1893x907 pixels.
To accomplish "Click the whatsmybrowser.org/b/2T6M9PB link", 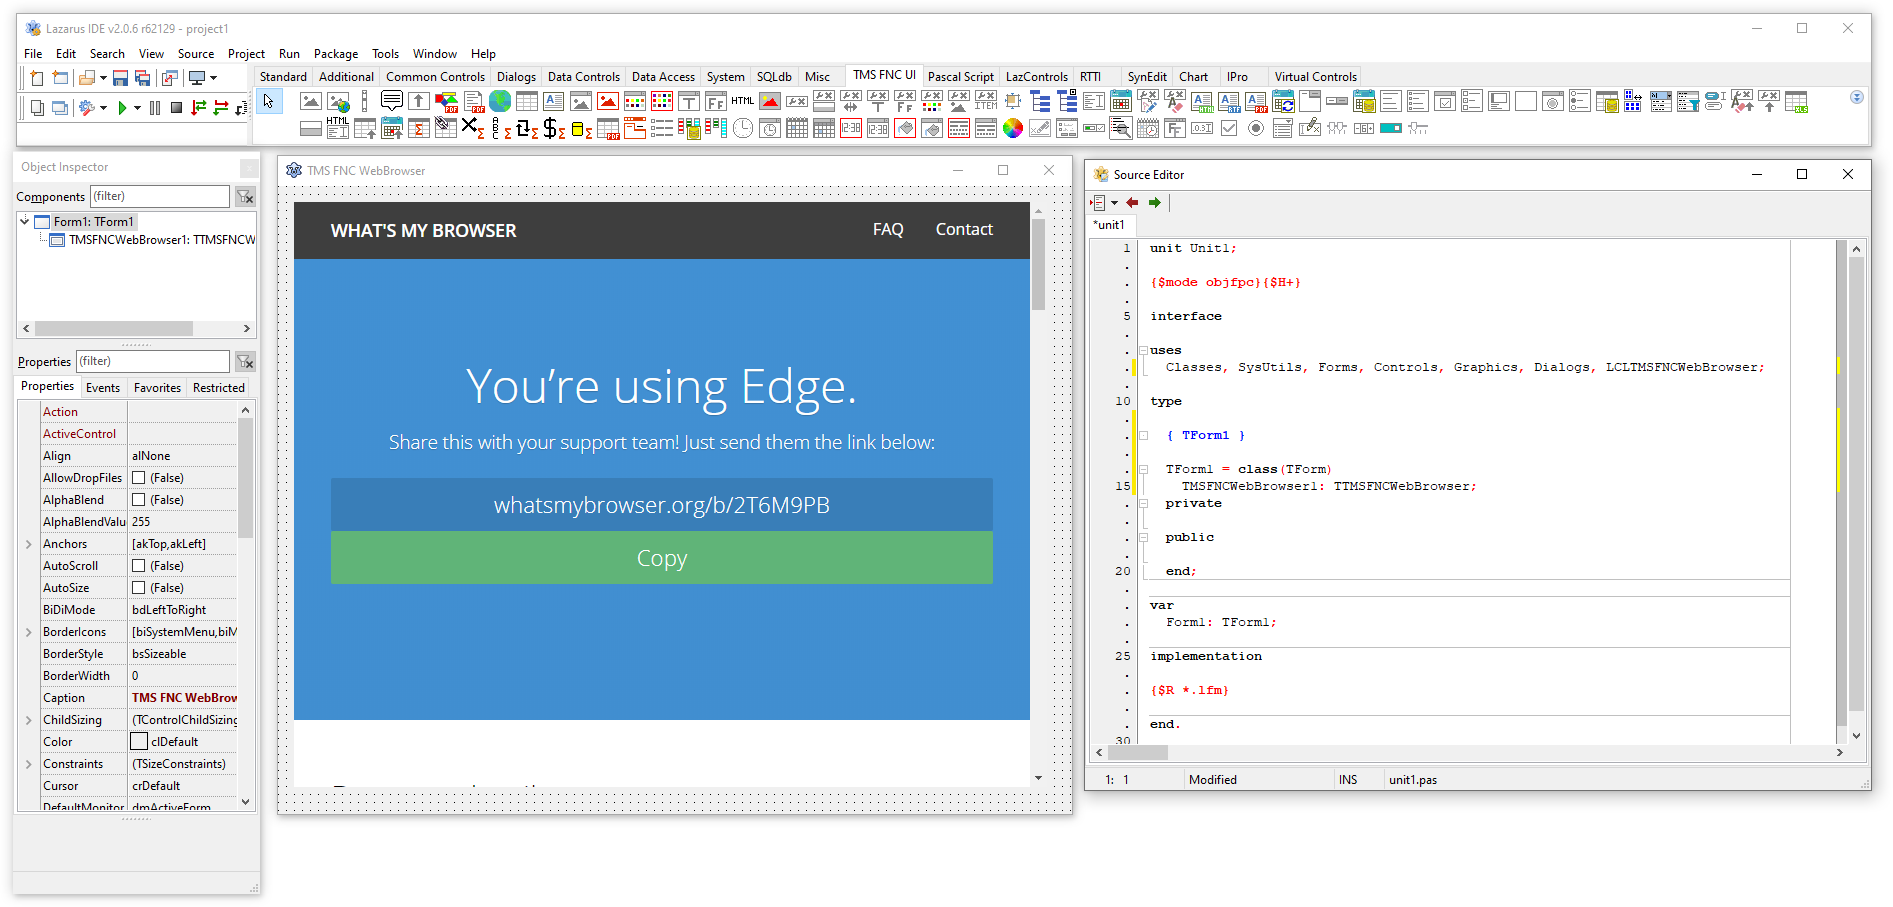I will click(662, 505).
